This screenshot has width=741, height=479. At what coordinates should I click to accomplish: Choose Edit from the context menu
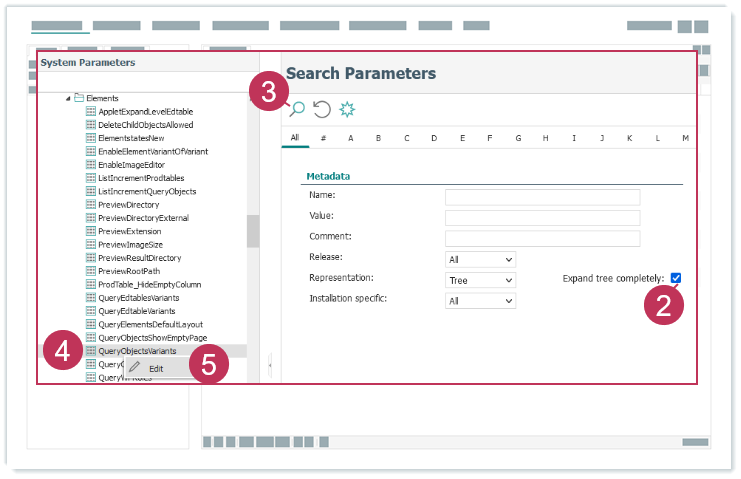click(156, 369)
